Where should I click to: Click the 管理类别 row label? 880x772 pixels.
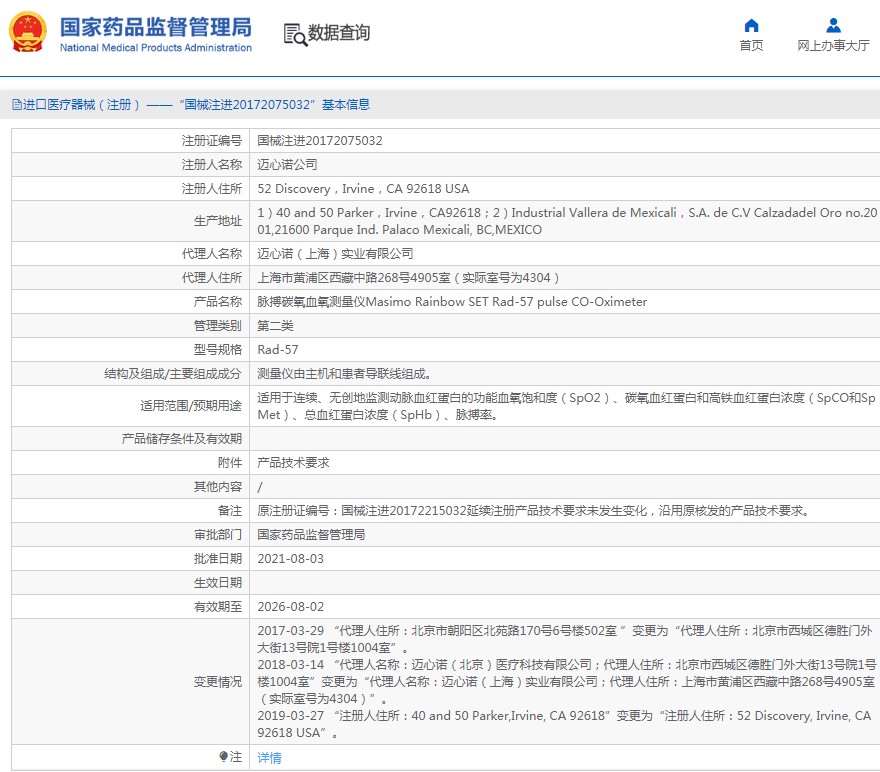coord(218,326)
